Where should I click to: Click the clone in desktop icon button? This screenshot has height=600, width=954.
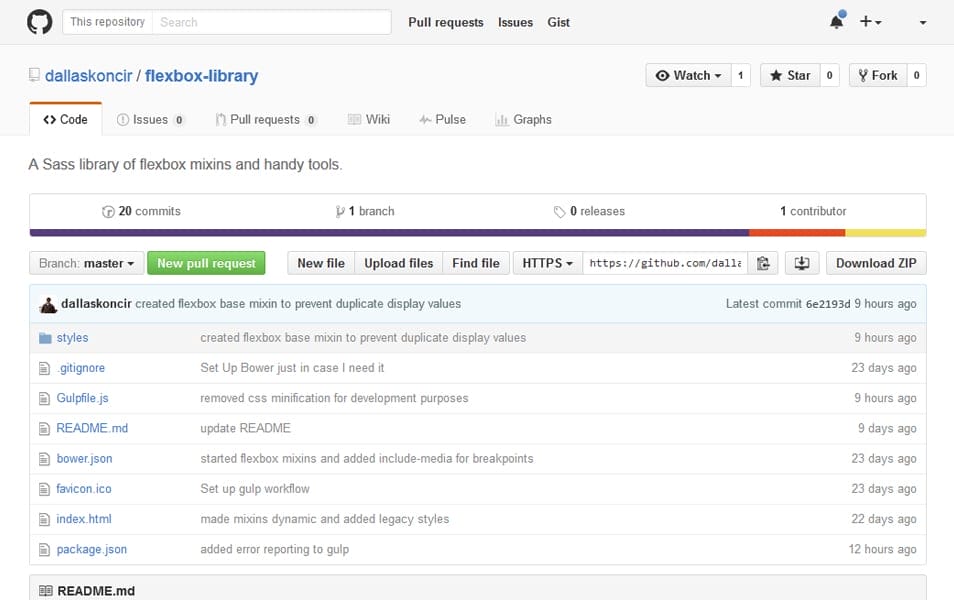click(802, 263)
